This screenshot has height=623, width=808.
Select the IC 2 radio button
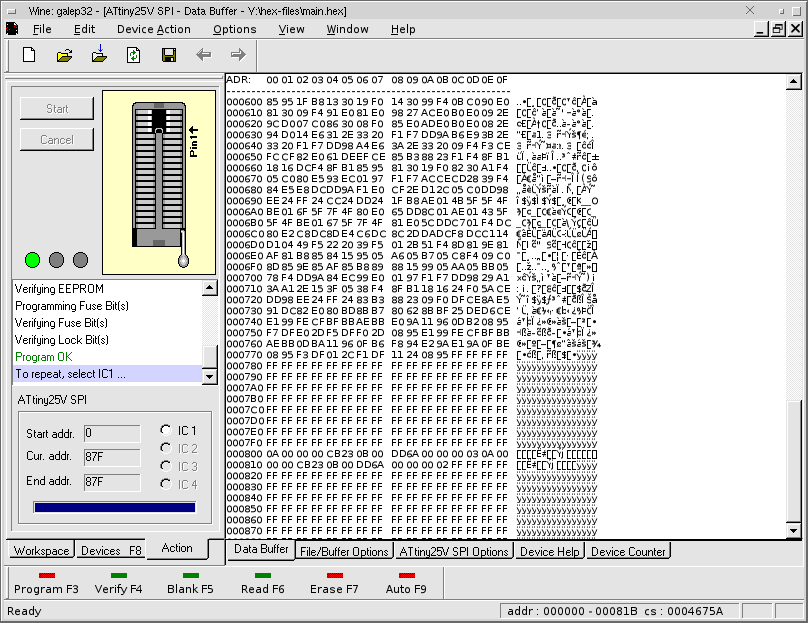click(x=166, y=448)
